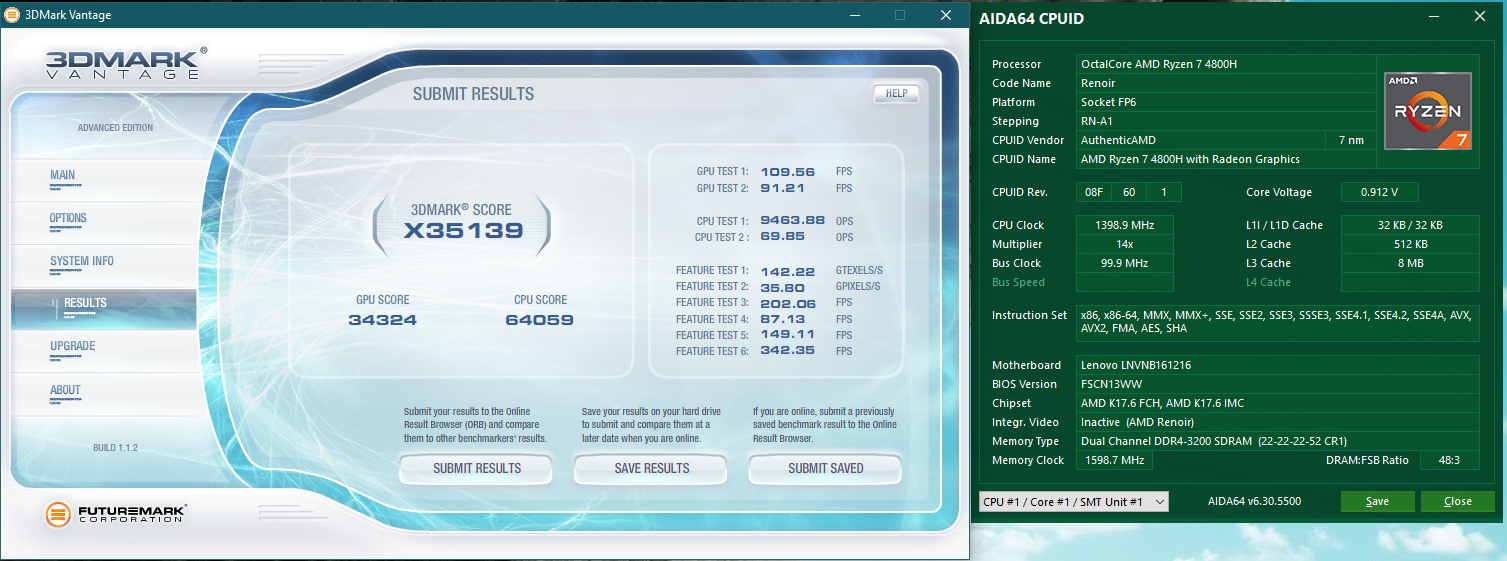Minimize the AIDA64 CPUID window
1507x561 pixels.
click(1435, 17)
